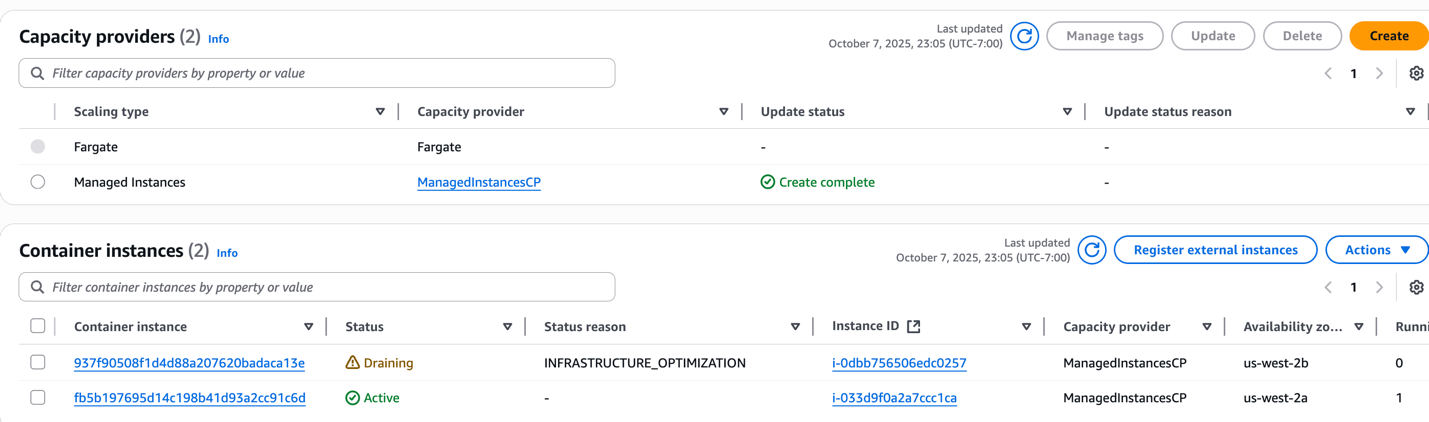
Task: Check the box for the Draining container instance
Action: pyautogui.click(x=38, y=362)
